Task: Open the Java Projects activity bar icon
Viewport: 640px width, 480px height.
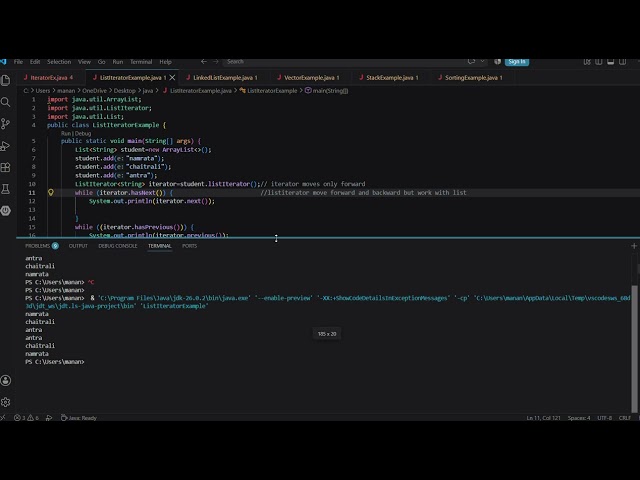Action: 6,211
